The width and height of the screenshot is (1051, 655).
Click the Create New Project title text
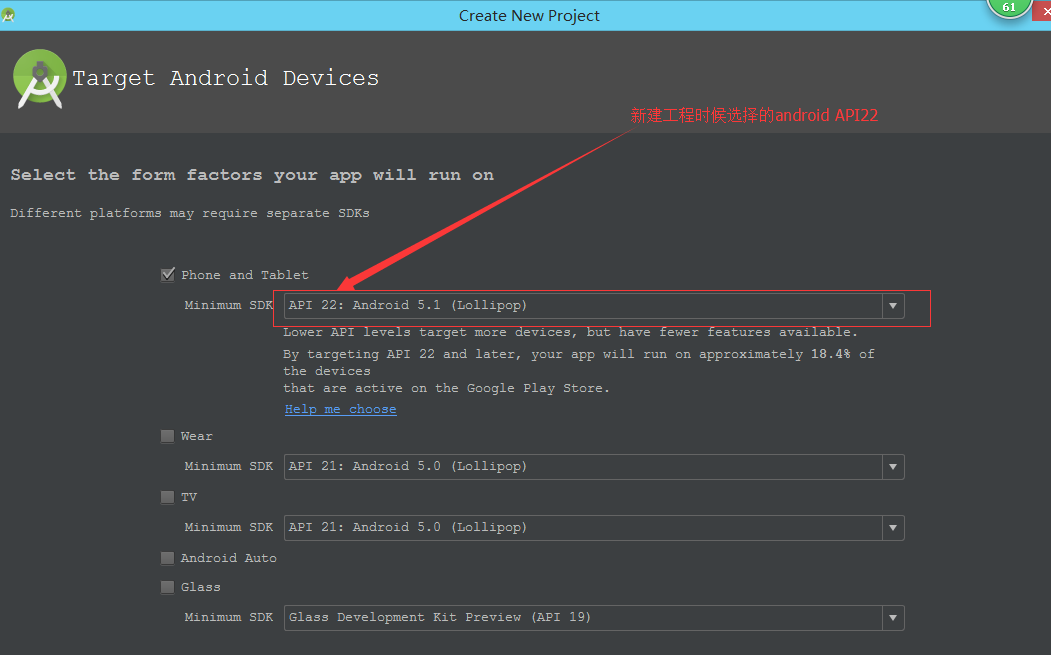pos(529,15)
